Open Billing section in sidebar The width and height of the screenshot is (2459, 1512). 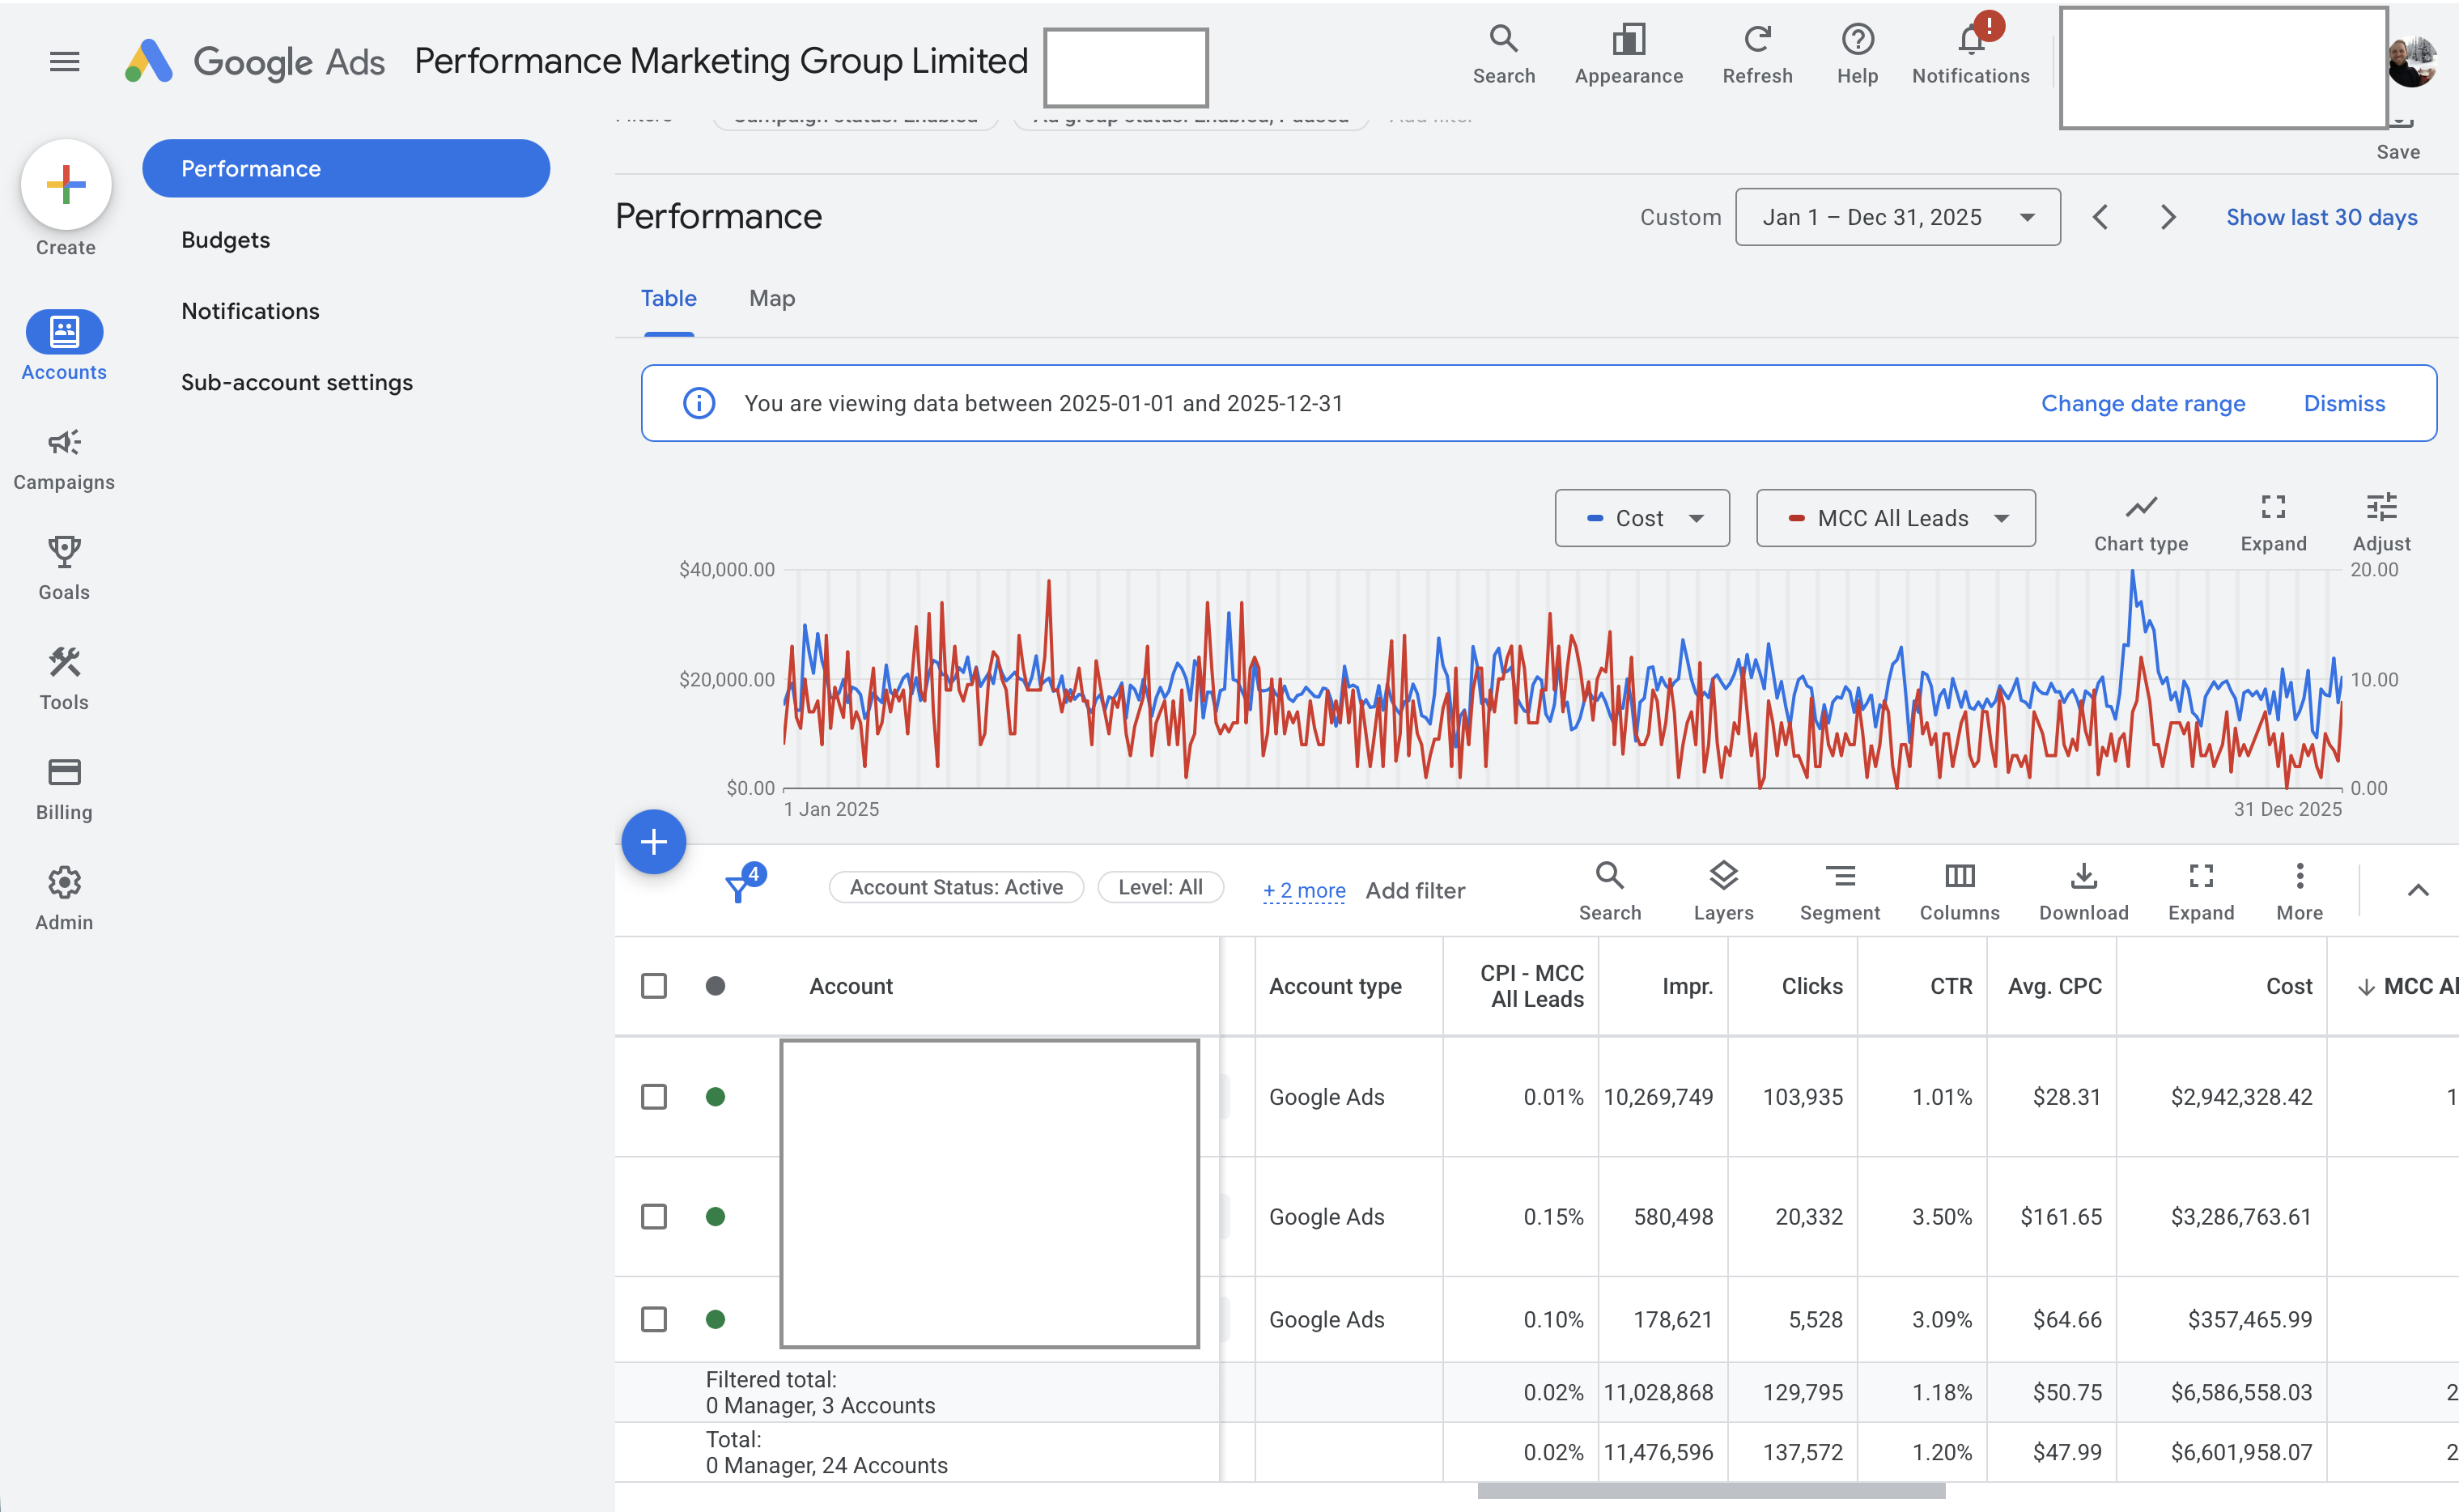click(64, 788)
